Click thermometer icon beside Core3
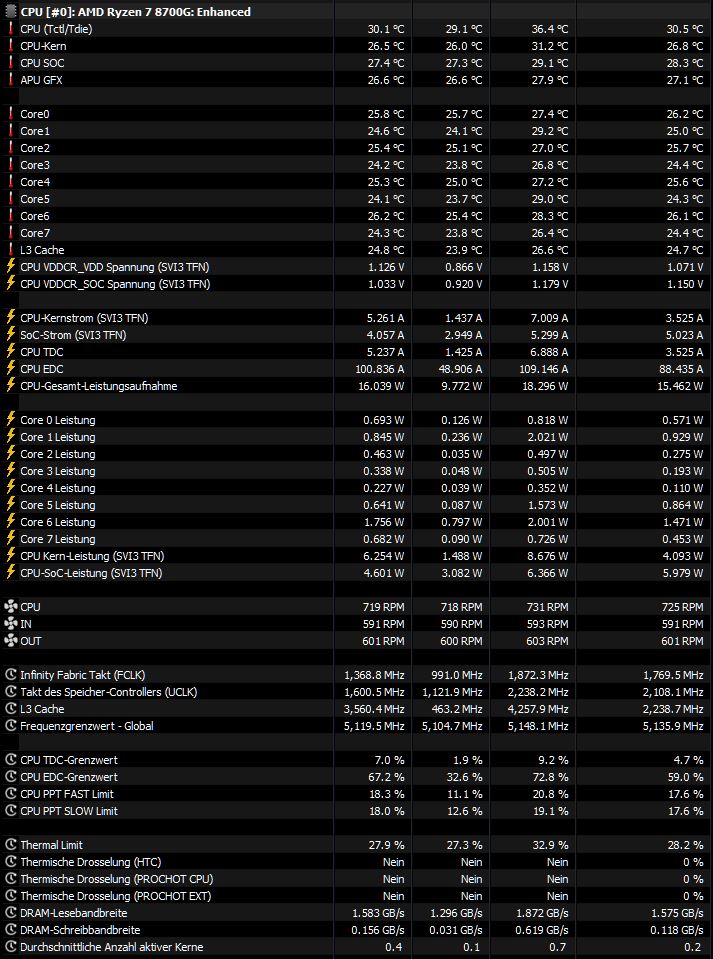This screenshot has height=959, width=713. (x=10, y=165)
